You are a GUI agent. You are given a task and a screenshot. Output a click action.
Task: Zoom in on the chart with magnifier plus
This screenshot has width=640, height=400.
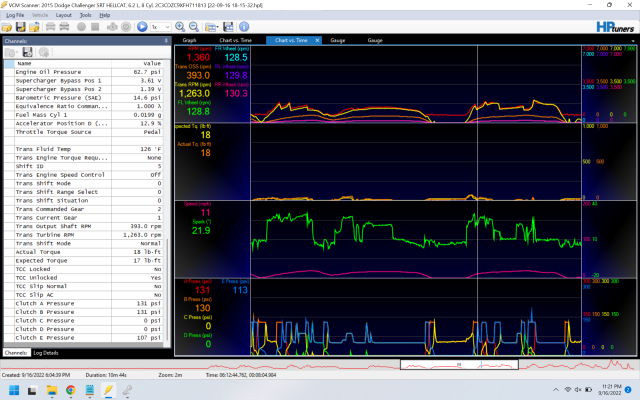click(180, 27)
